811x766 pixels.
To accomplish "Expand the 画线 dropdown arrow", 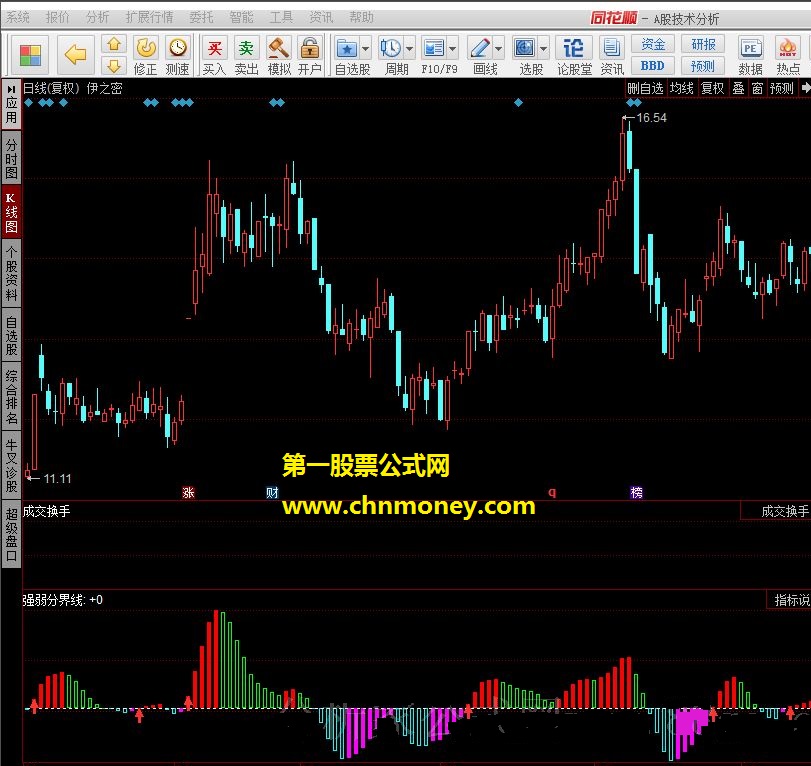I will click(x=498, y=49).
